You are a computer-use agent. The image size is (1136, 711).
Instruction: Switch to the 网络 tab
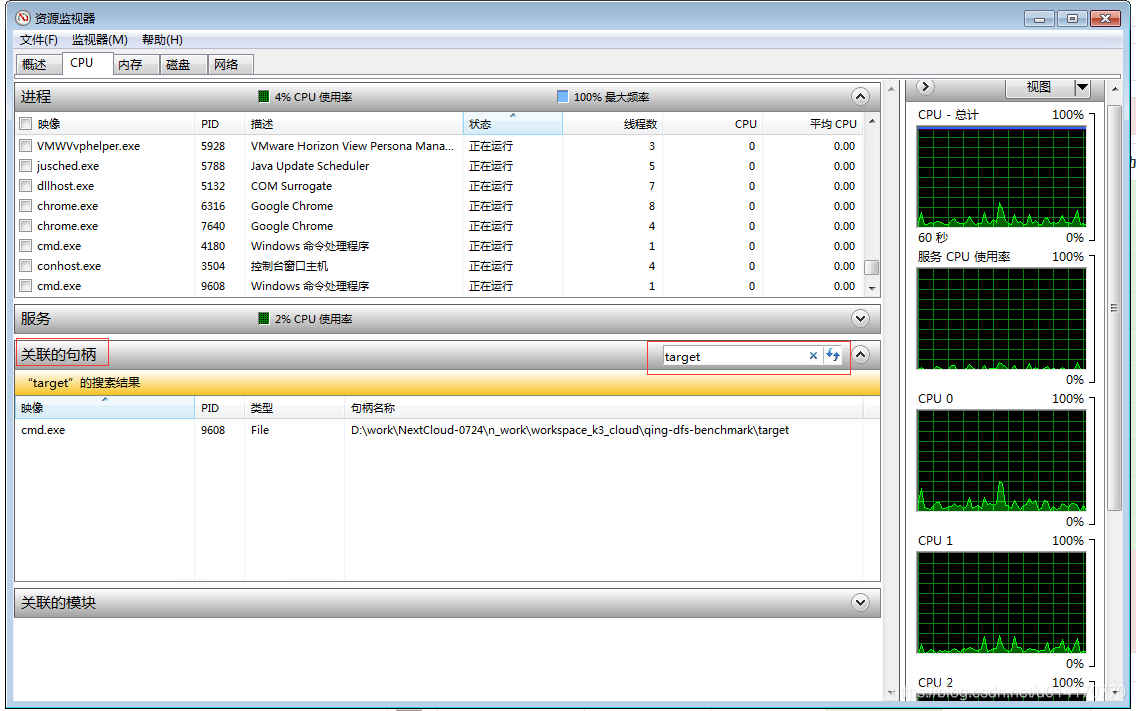coord(231,65)
